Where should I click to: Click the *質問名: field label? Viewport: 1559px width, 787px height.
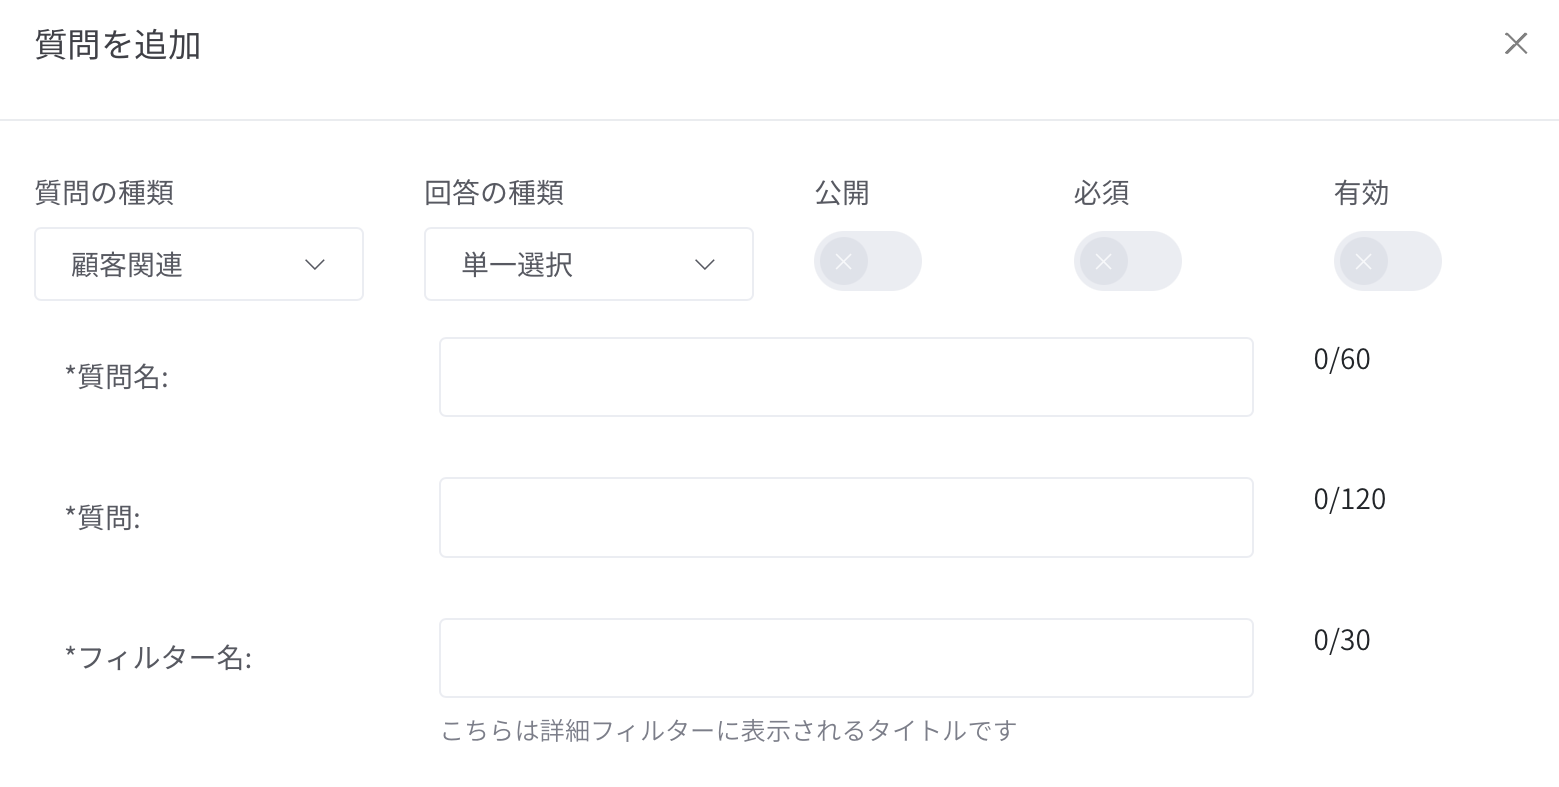(116, 377)
